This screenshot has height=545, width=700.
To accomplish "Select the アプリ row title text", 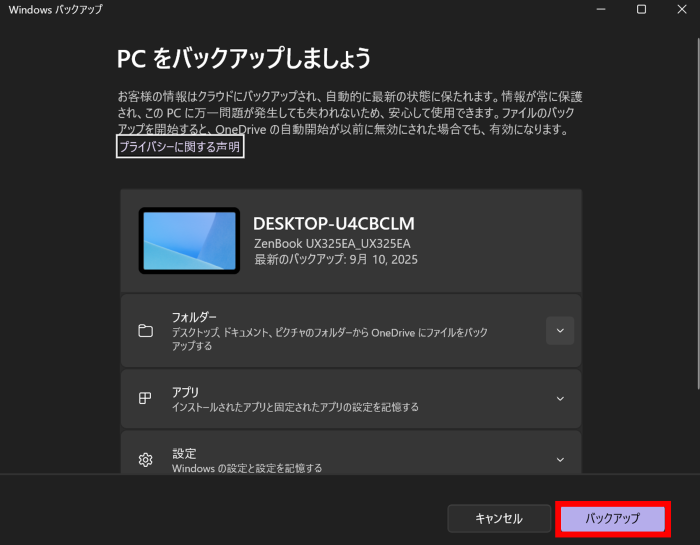I will point(186,392).
